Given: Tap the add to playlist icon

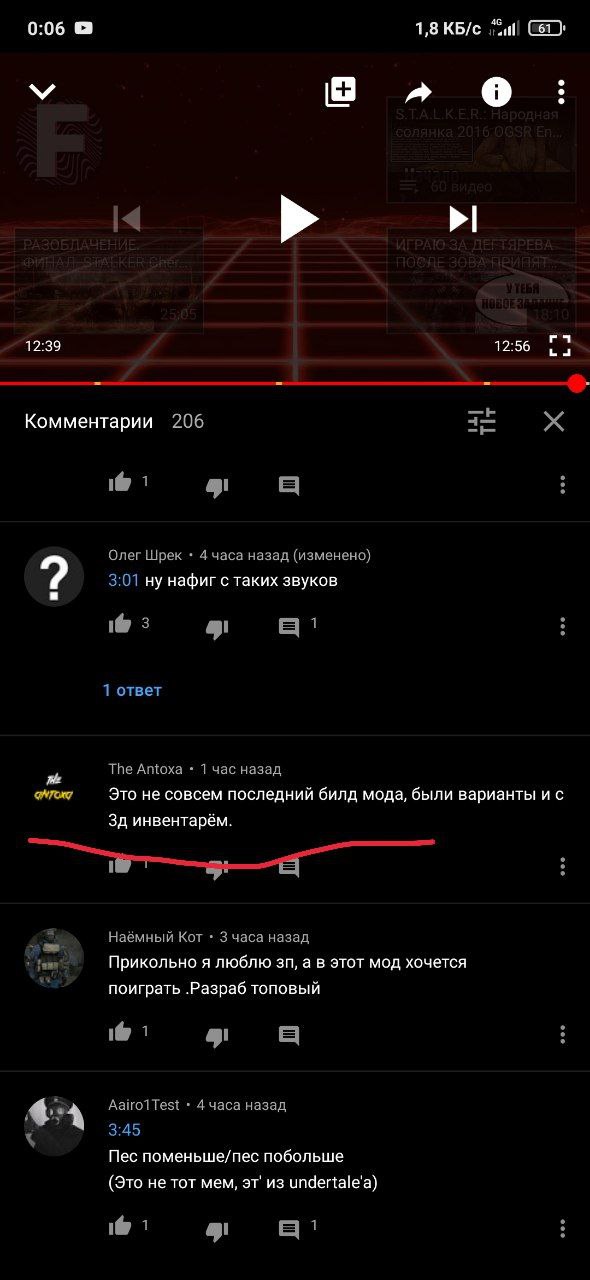Looking at the screenshot, I should [x=340, y=92].
